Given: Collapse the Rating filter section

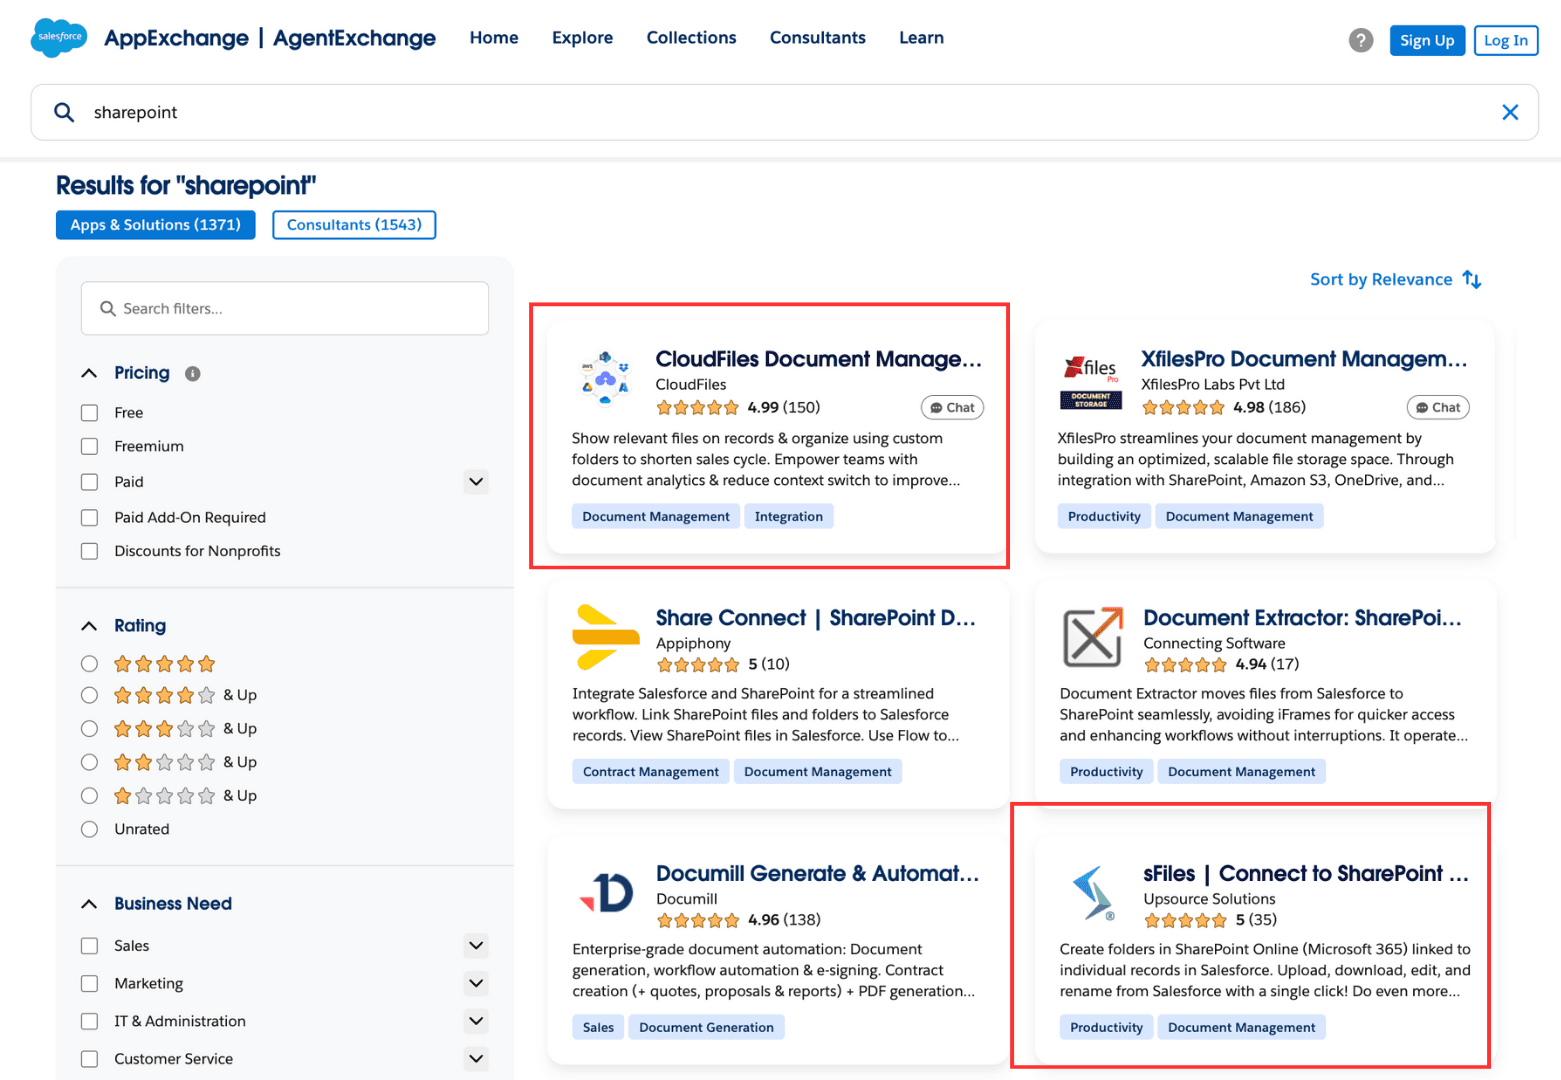Looking at the screenshot, I should [x=88, y=625].
